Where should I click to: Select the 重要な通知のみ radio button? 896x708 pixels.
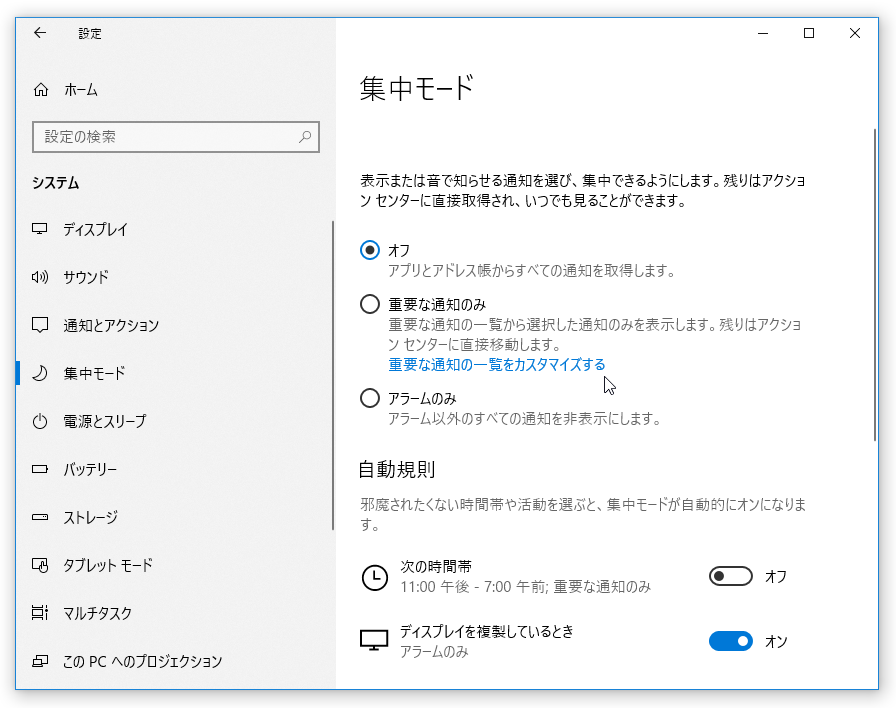click(x=370, y=304)
